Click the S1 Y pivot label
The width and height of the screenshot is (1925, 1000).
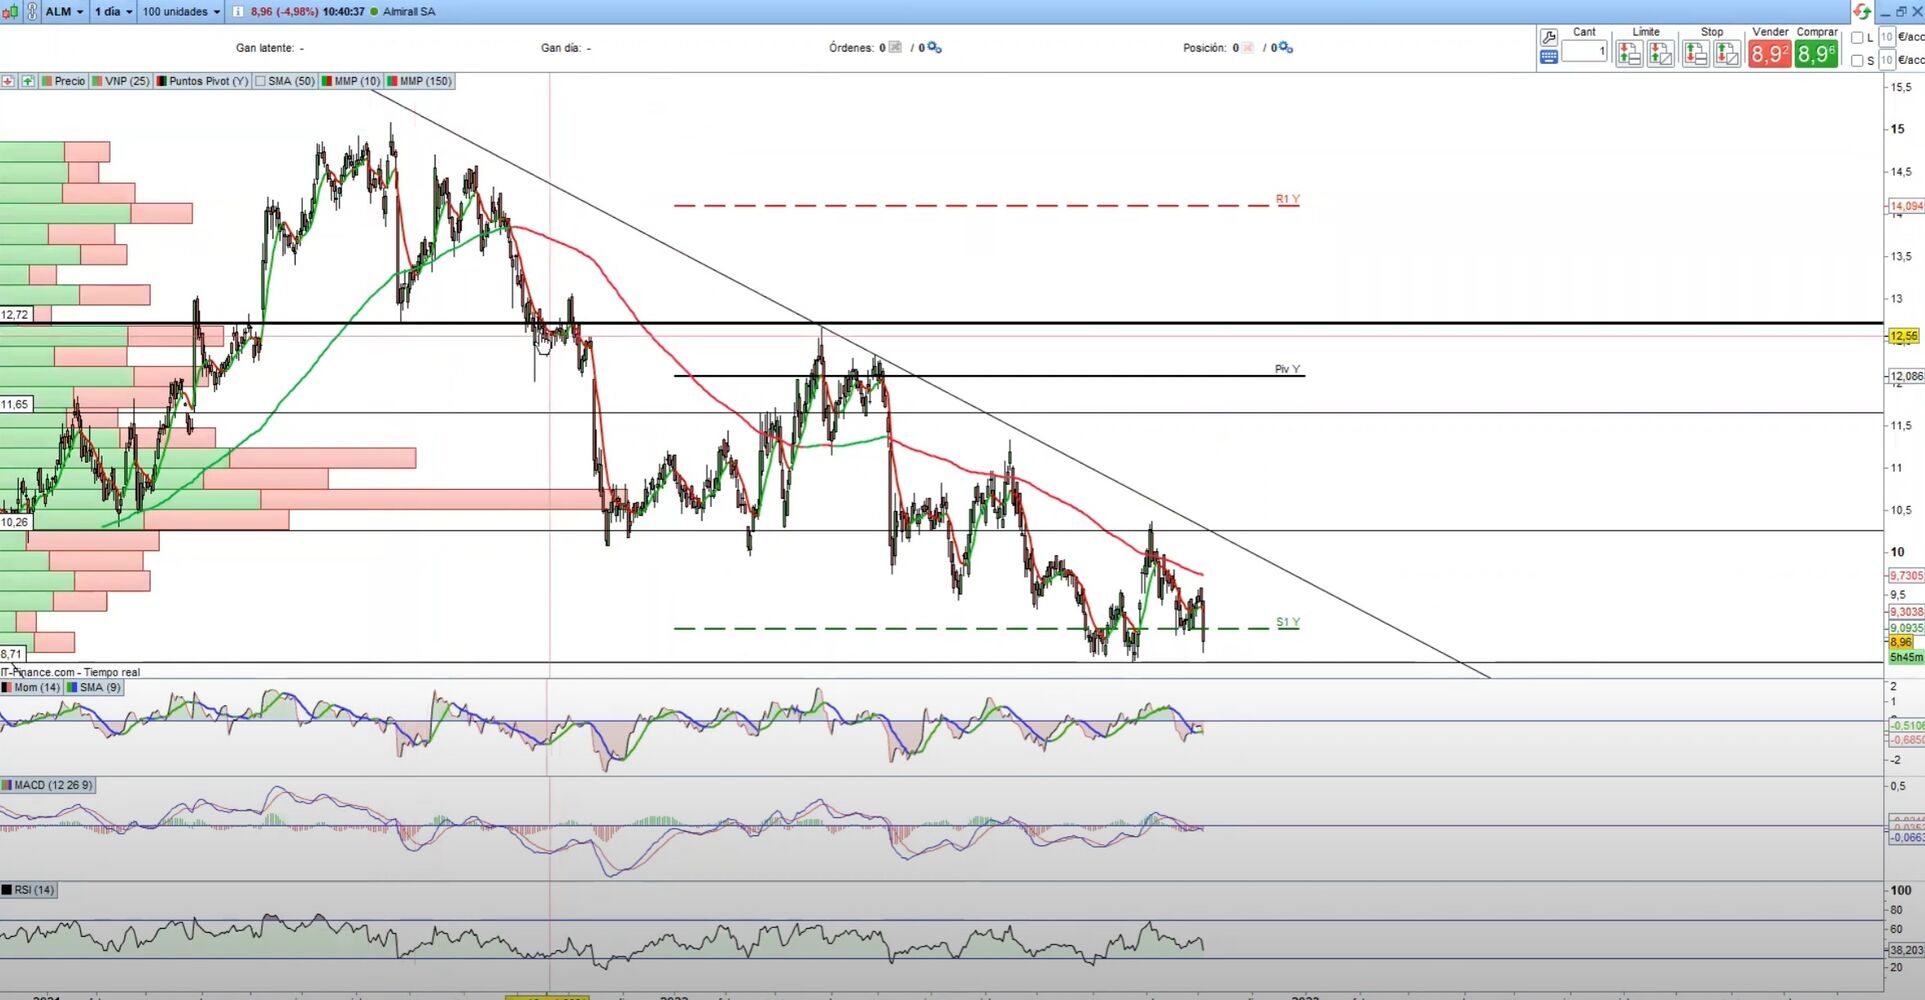[1288, 623]
